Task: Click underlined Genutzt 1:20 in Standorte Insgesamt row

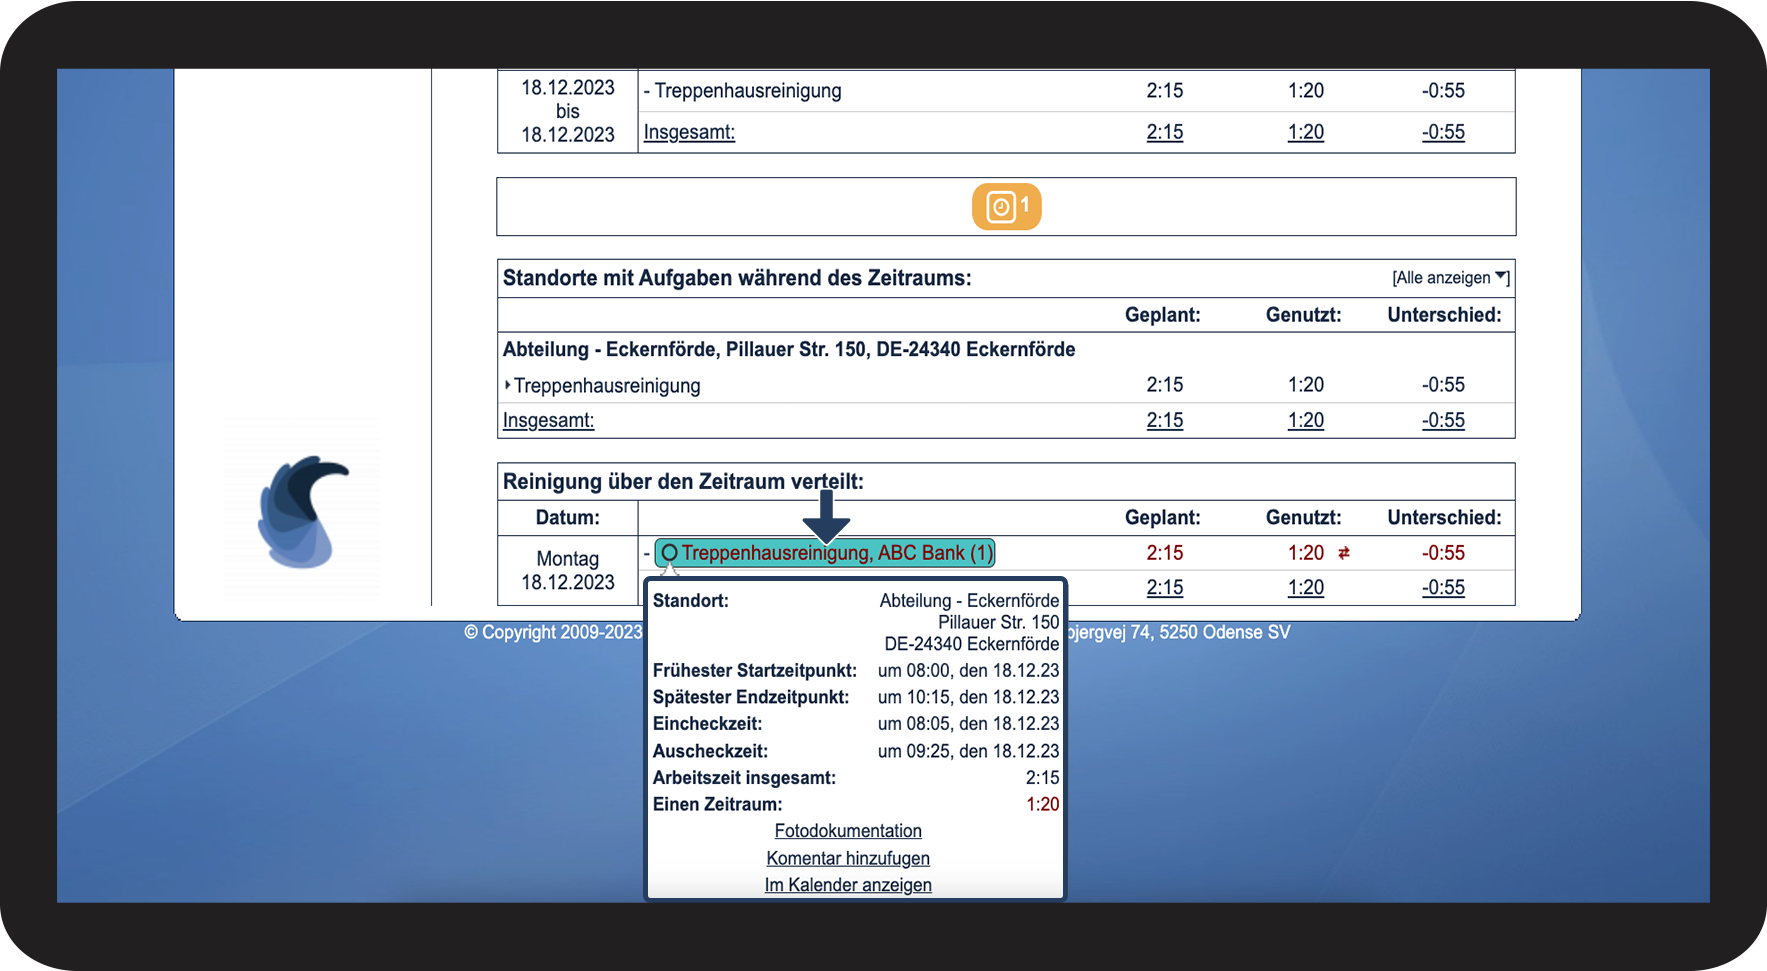Action: tap(1305, 421)
